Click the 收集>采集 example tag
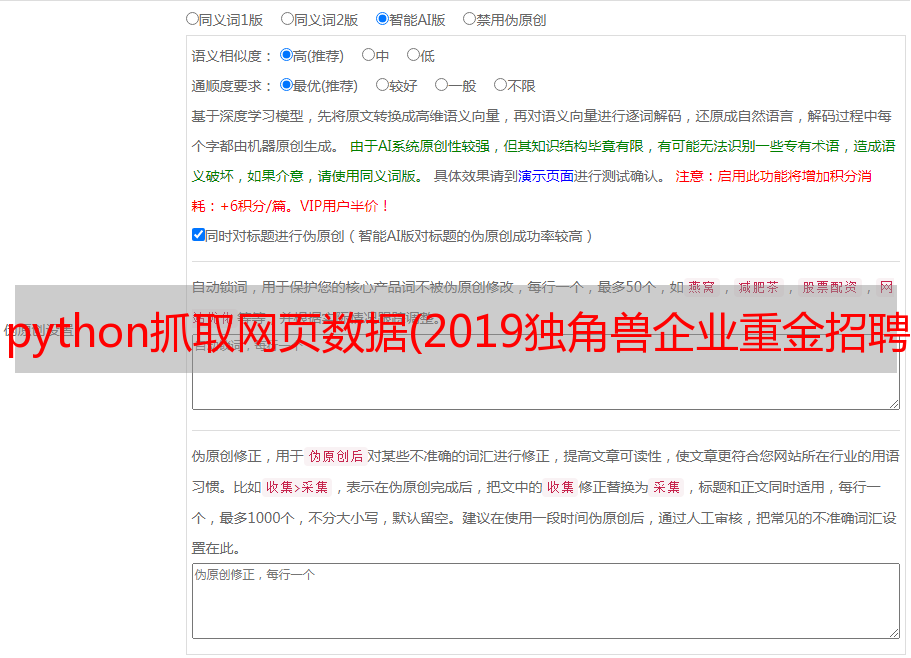 tap(297, 487)
